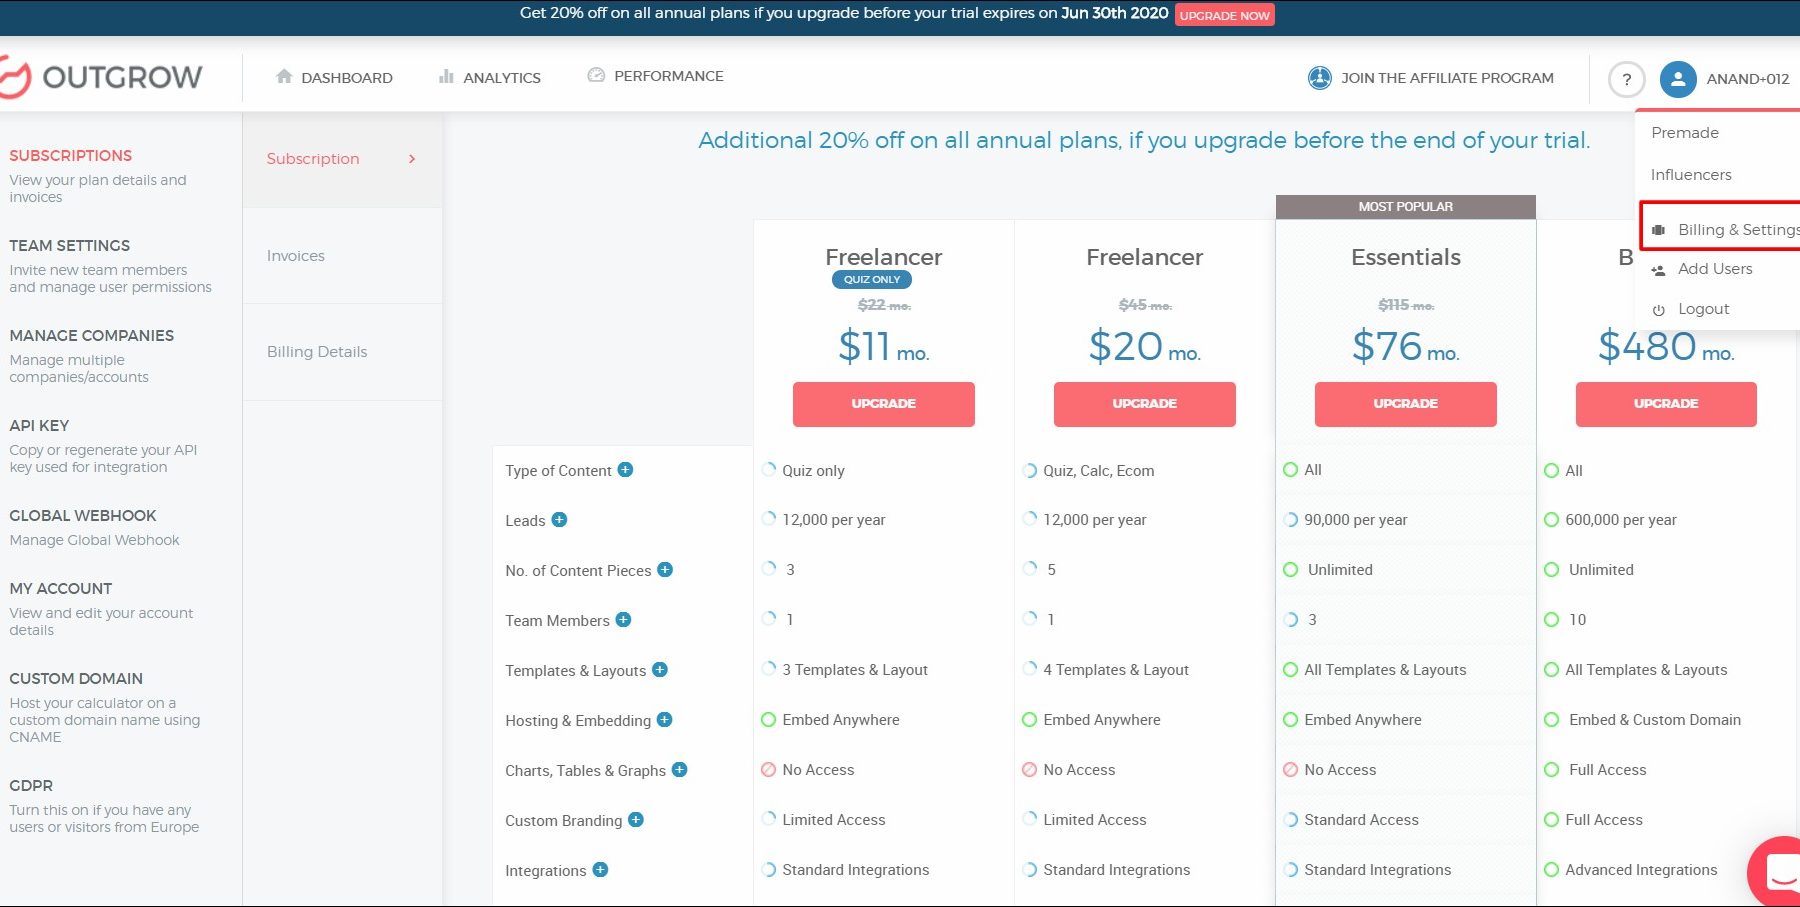Viewport: 1800px width, 907px height.
Task: Upgrade to the Essentials plan
Action: coord(1405,404)
